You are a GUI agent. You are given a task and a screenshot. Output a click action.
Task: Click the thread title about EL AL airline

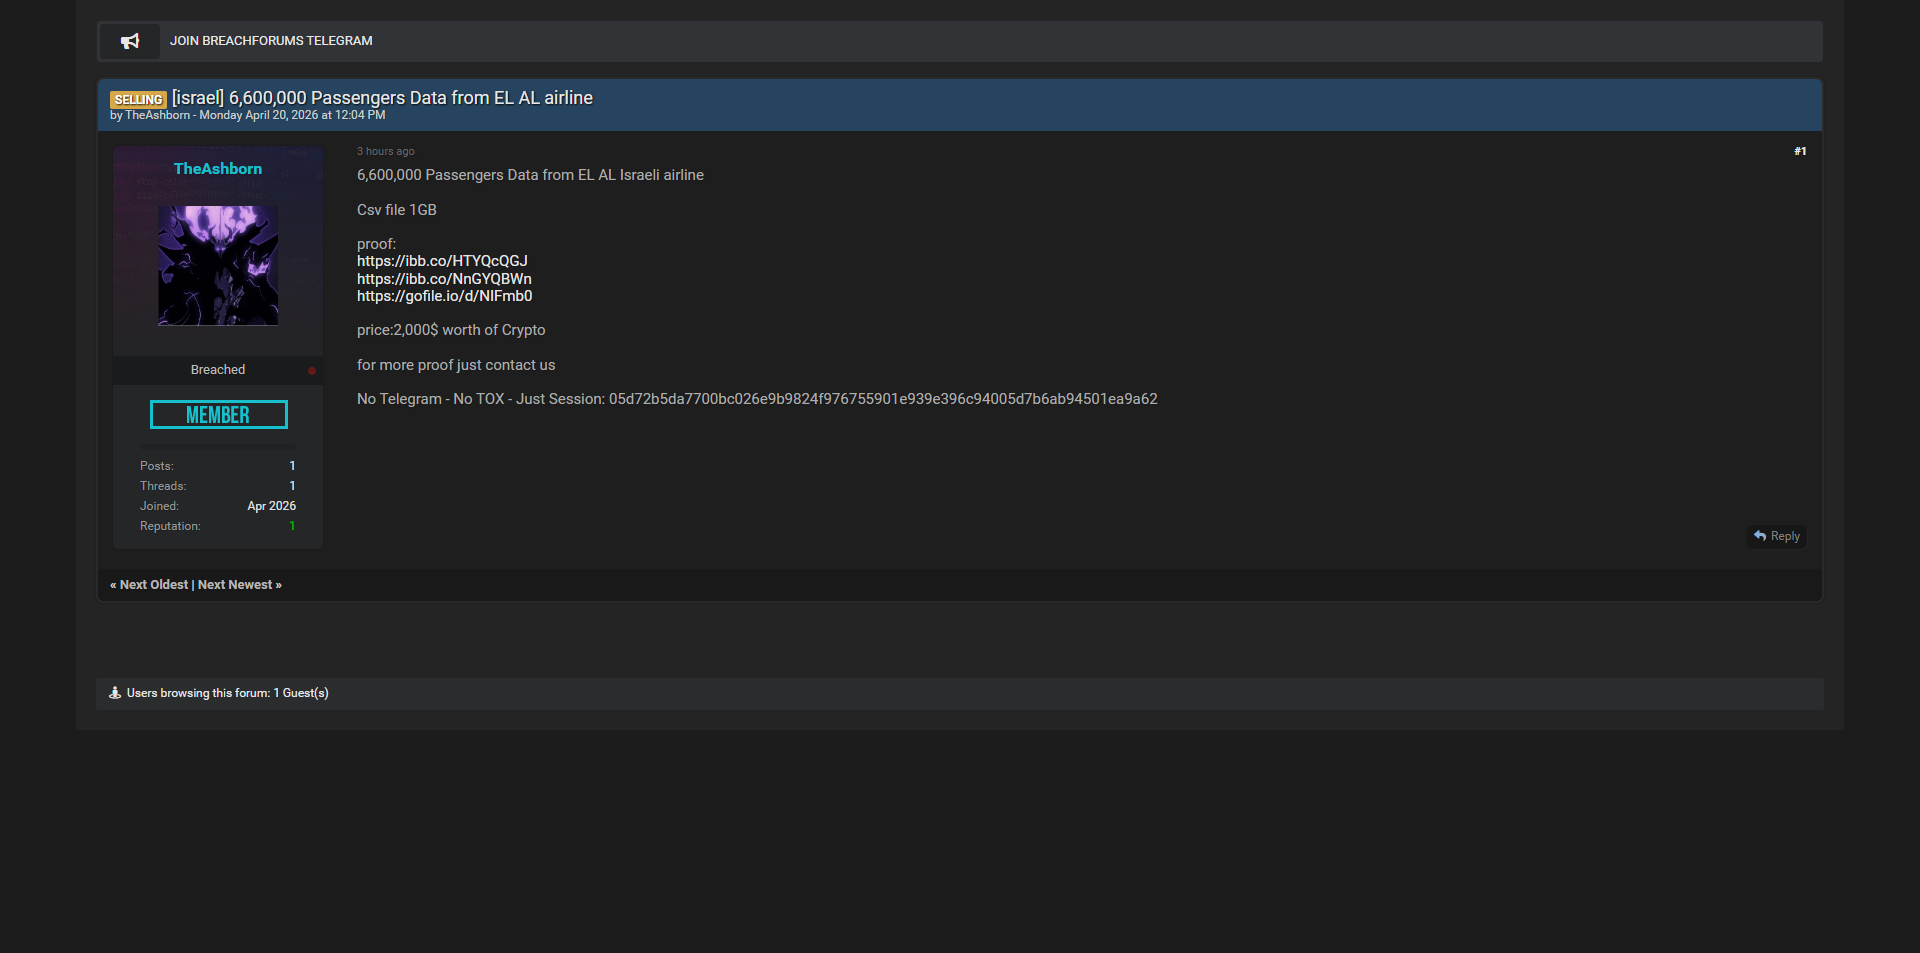pyautogui.click(x=382, y=98)
